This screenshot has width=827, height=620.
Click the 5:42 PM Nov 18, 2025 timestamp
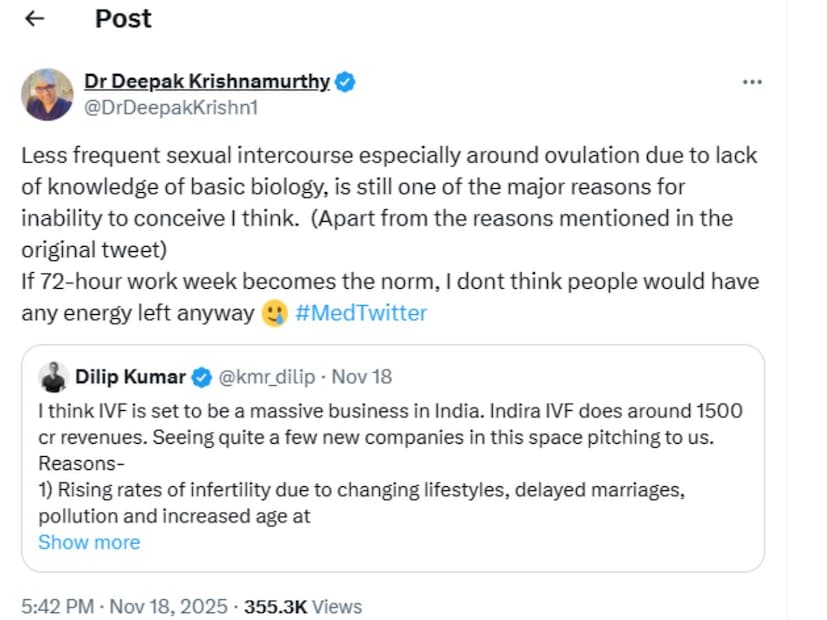[x=125, y=606]
